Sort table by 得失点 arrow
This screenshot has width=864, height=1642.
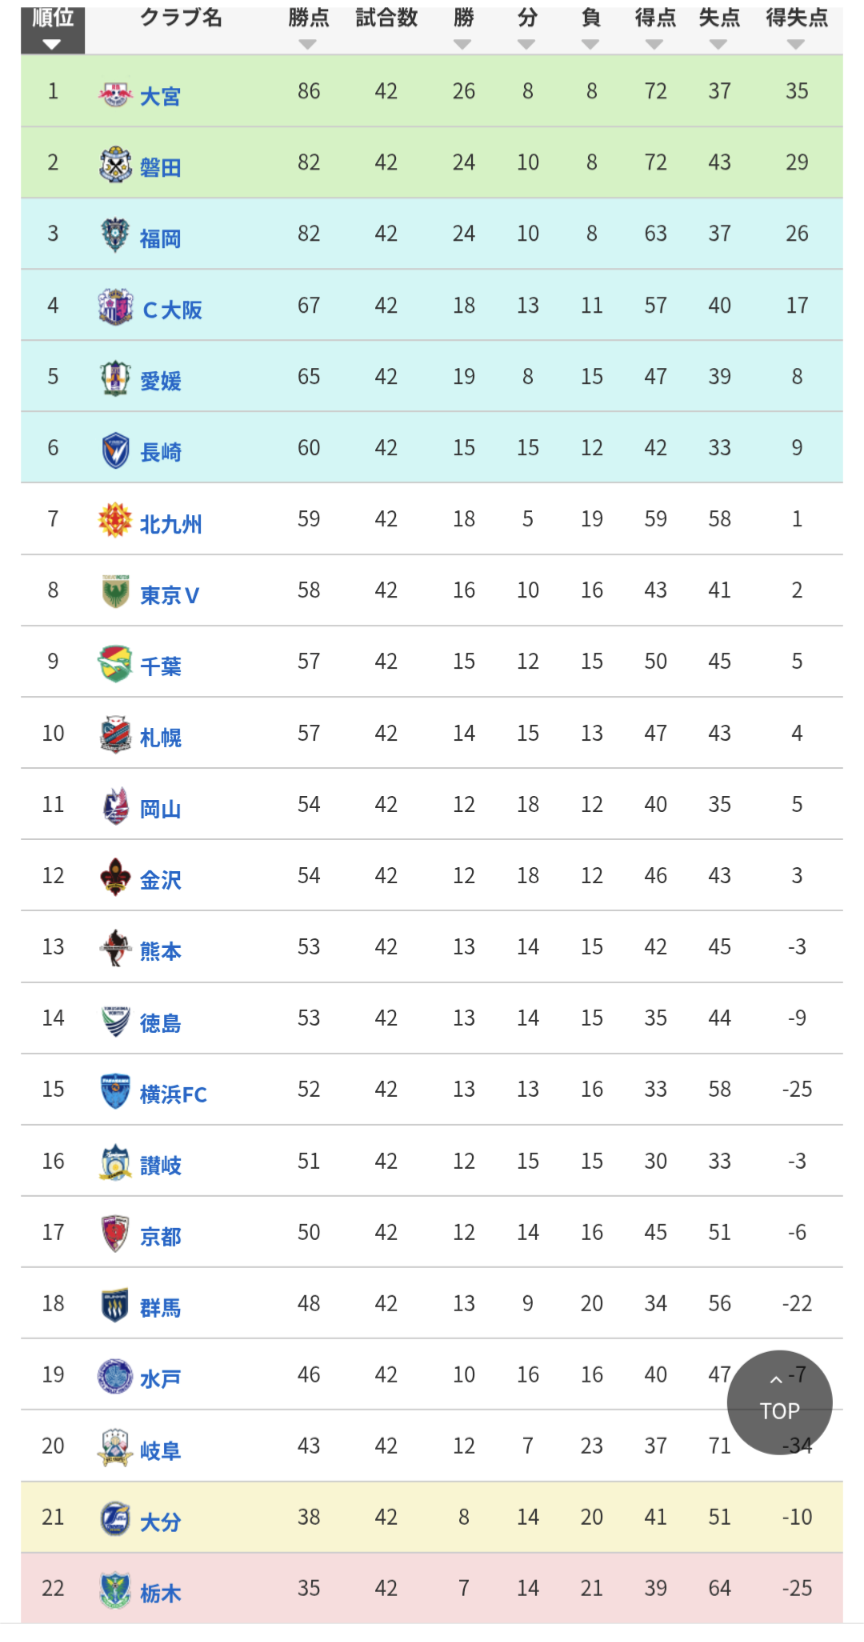pyautogui.click(x=796, y=44)
